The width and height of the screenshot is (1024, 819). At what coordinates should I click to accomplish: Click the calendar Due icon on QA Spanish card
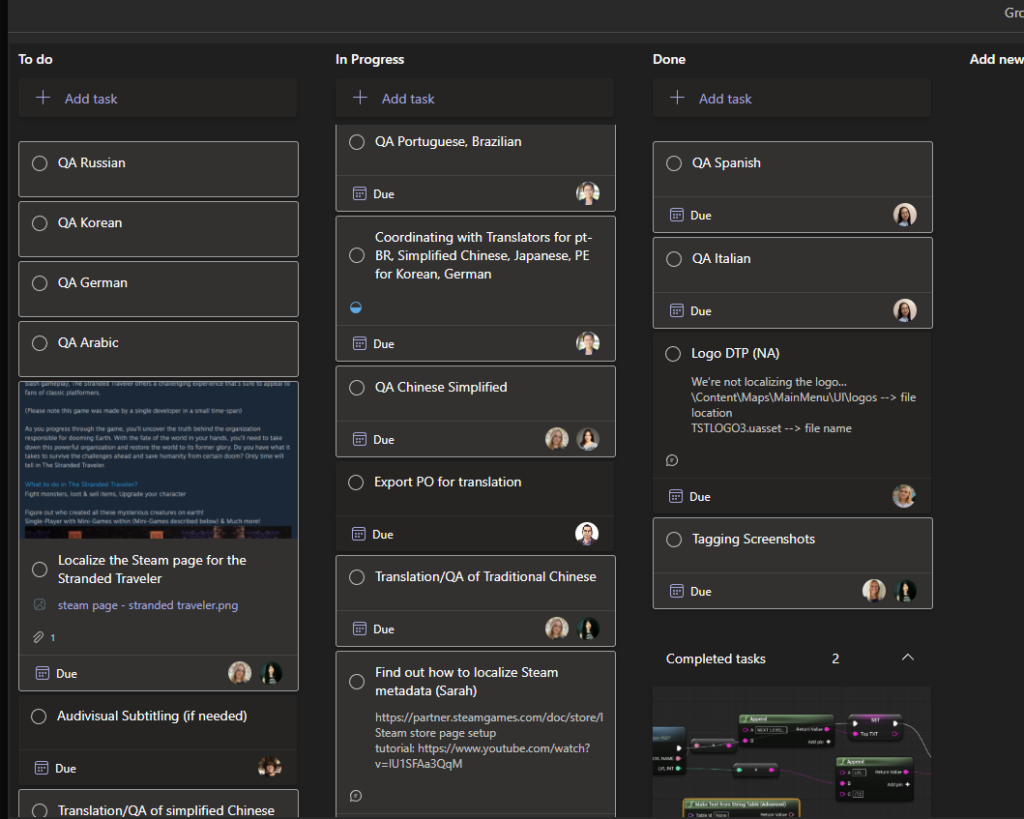[676, 215]
